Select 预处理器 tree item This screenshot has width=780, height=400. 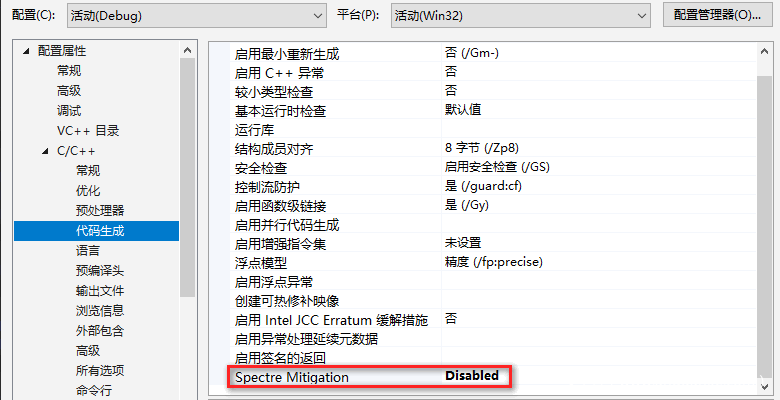(x=99, y=210)
